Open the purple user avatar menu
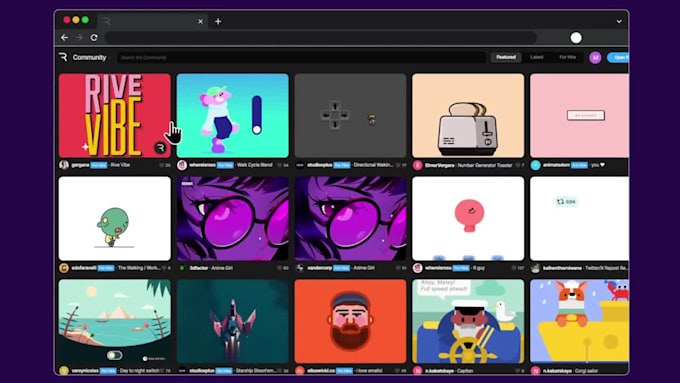The height and width of the screenshot is (383, 680). point(595,57)
